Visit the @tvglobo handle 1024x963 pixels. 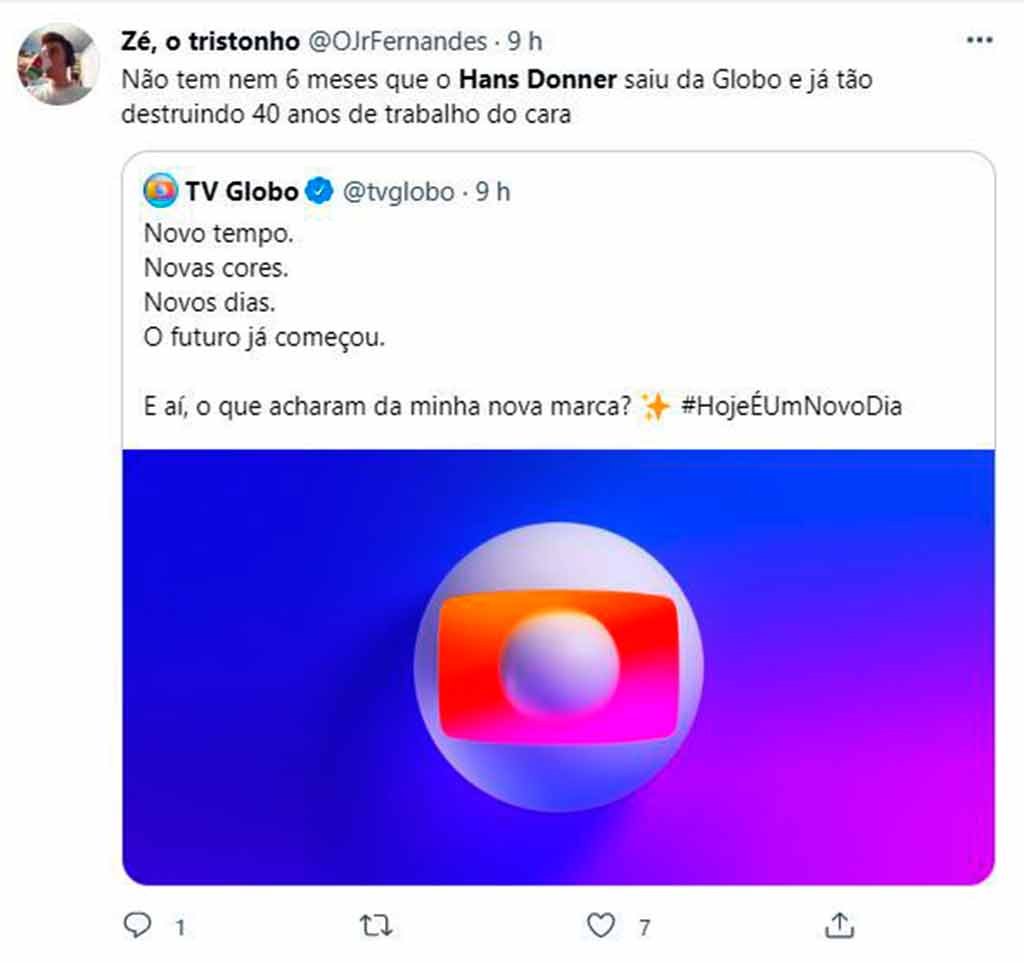pyautogui.click(x=398, y=192)
